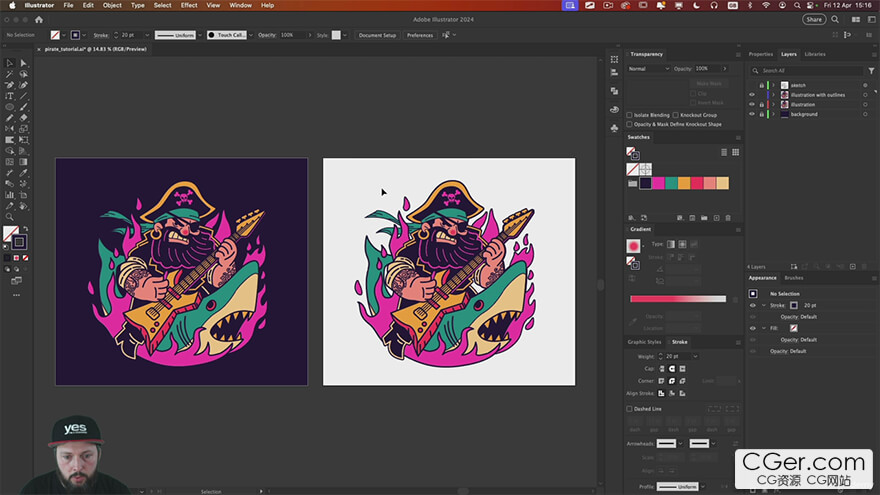880x495 pixels.
Task: Click Preferences button
Action: click(x=420, y=35)
